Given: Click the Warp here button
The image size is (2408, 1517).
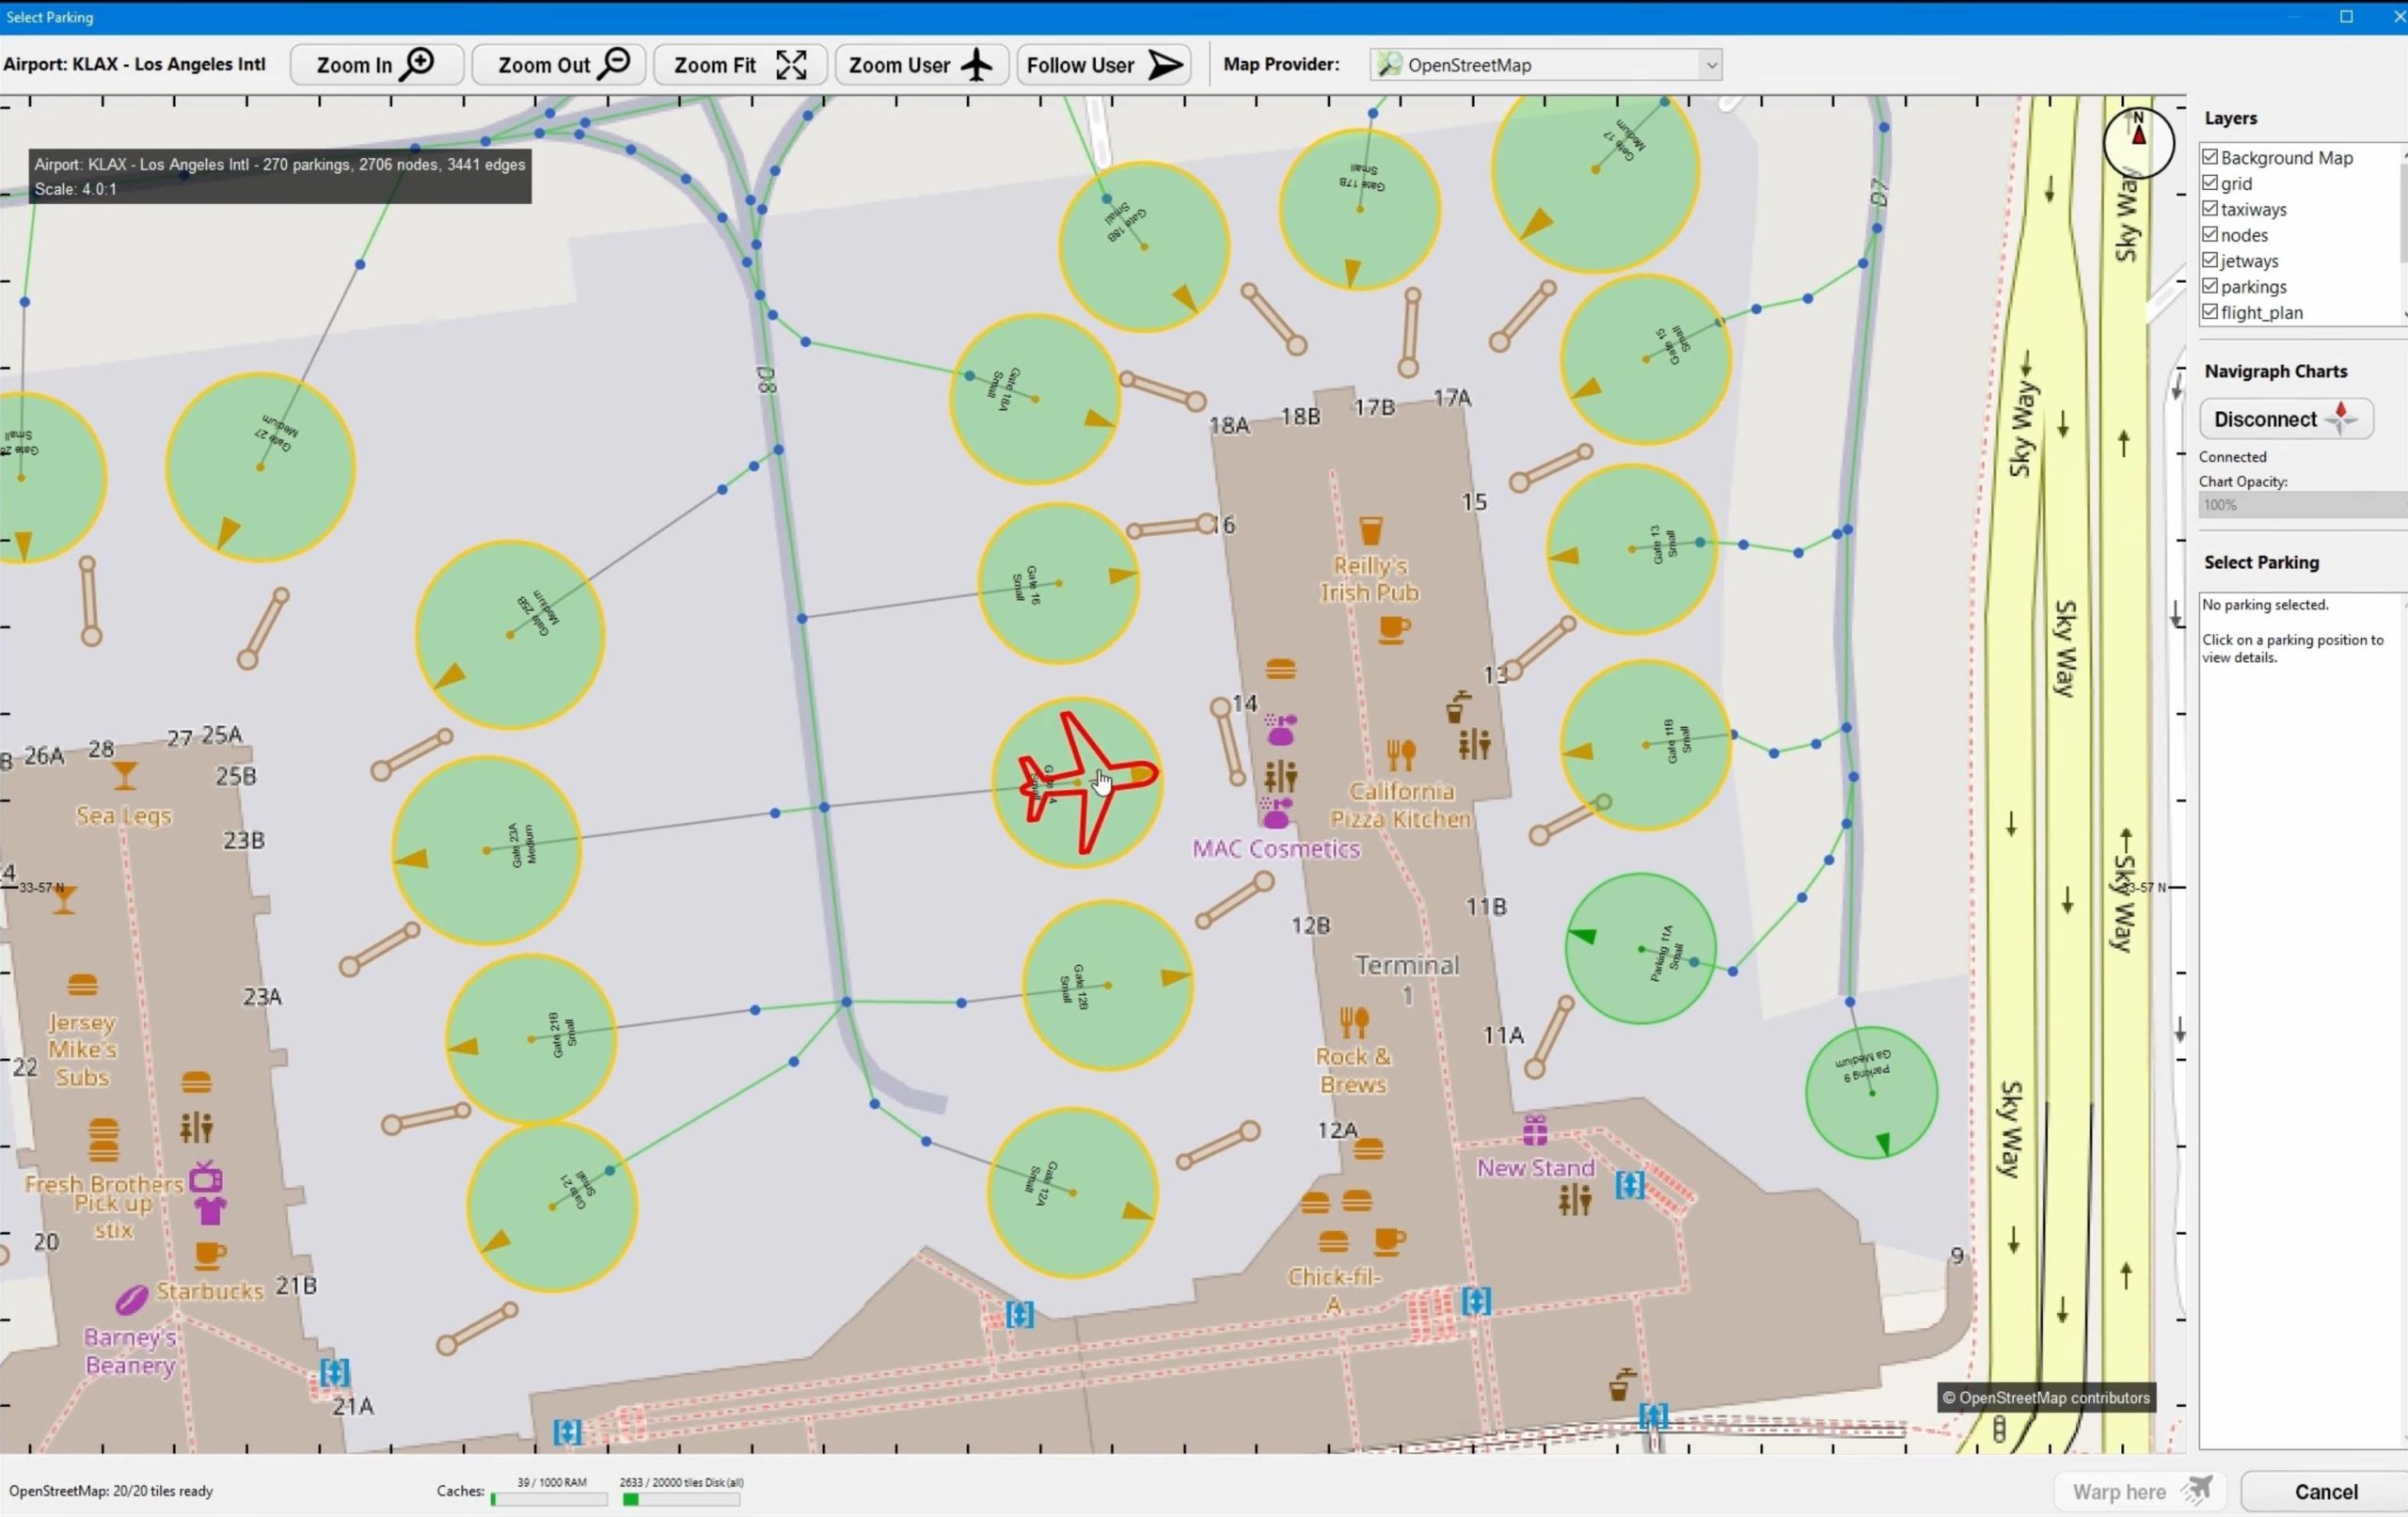Looking at the screenshot, I should (2140, 1491).
